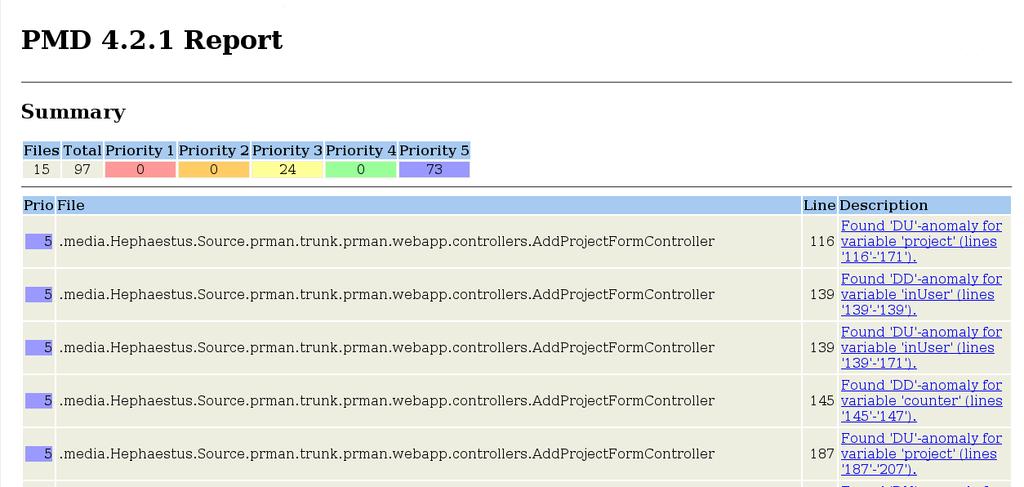This screenshot has height=487, width=1024.
Task: Click the priority 5 badge in line 116 row
Action: pos(39,242)
